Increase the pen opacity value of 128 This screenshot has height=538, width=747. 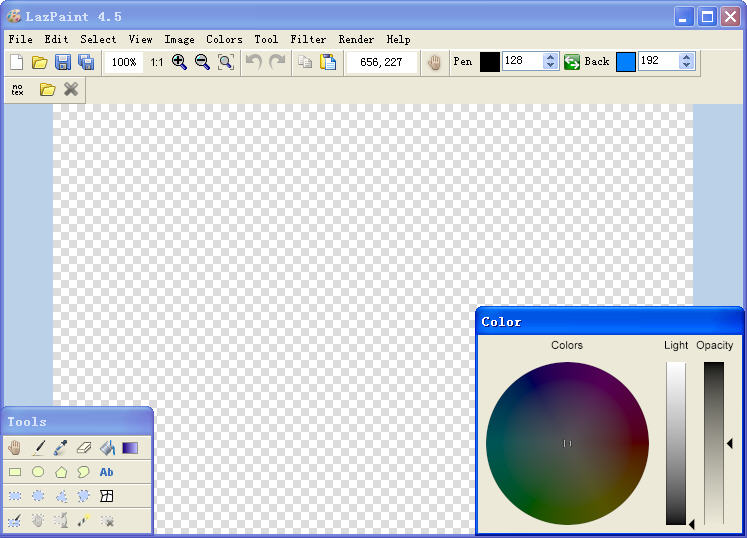(551, 57)
